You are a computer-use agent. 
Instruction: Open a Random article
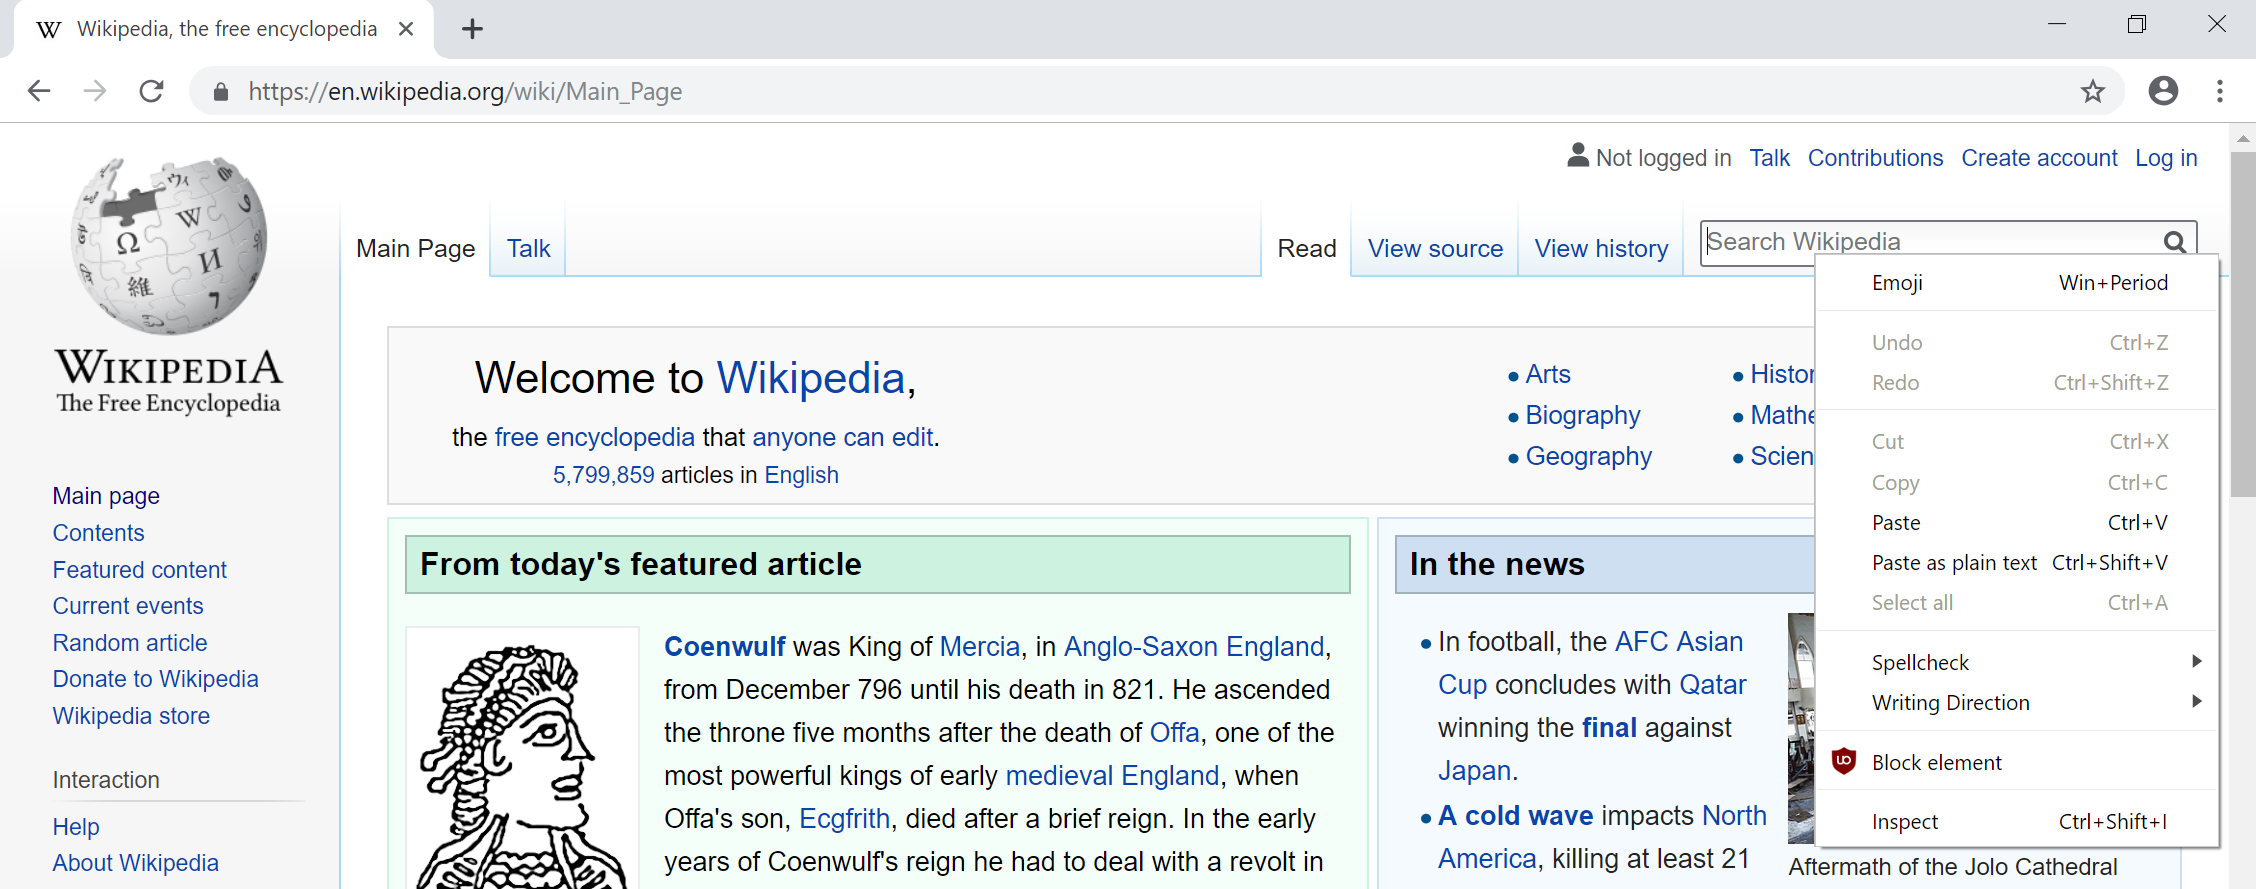(130, 643)
